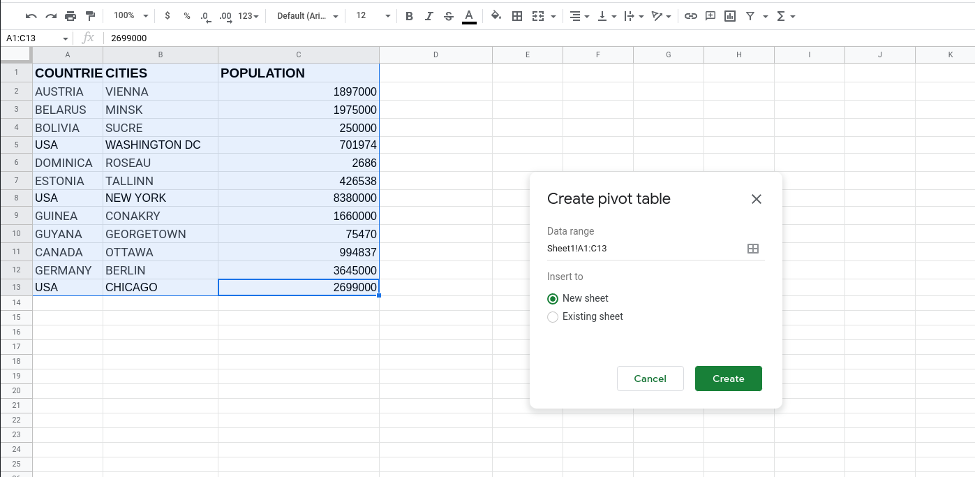Close the Create pivot table dialog
The height and width of the screenshot is (477, 977).
pyautogui.click(x=756, y=199)
